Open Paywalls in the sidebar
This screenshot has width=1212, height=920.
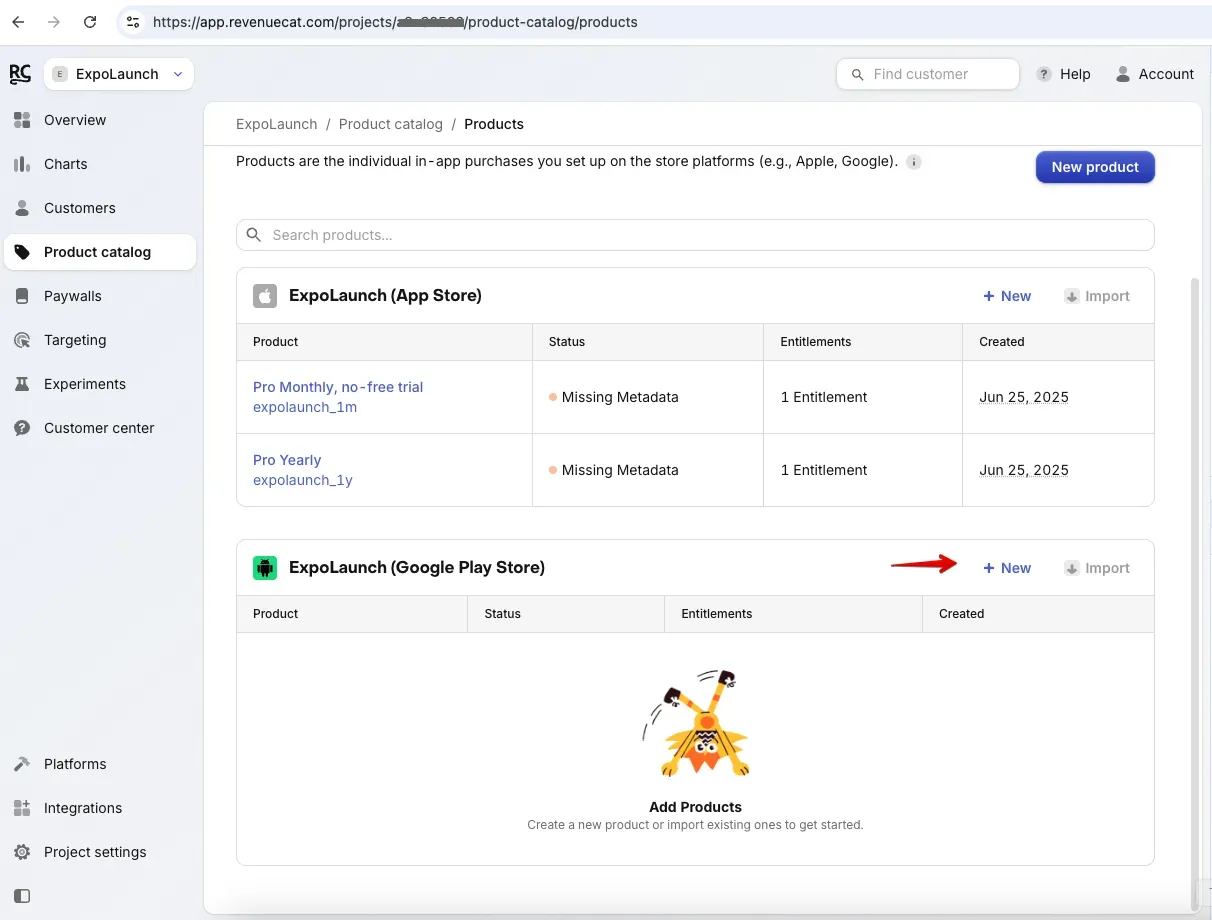(x=100, y=296)
